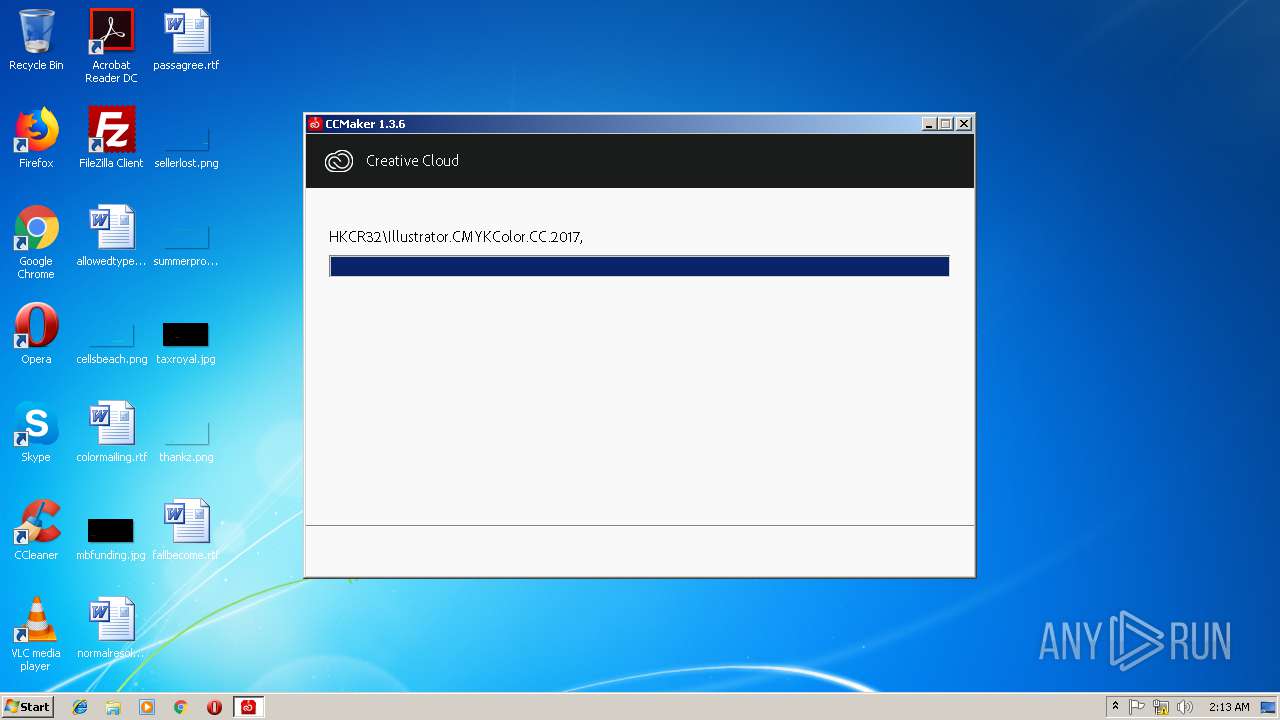Open Opera from the taskbar
The image size is (1280, 720).
tap(214, 707)
